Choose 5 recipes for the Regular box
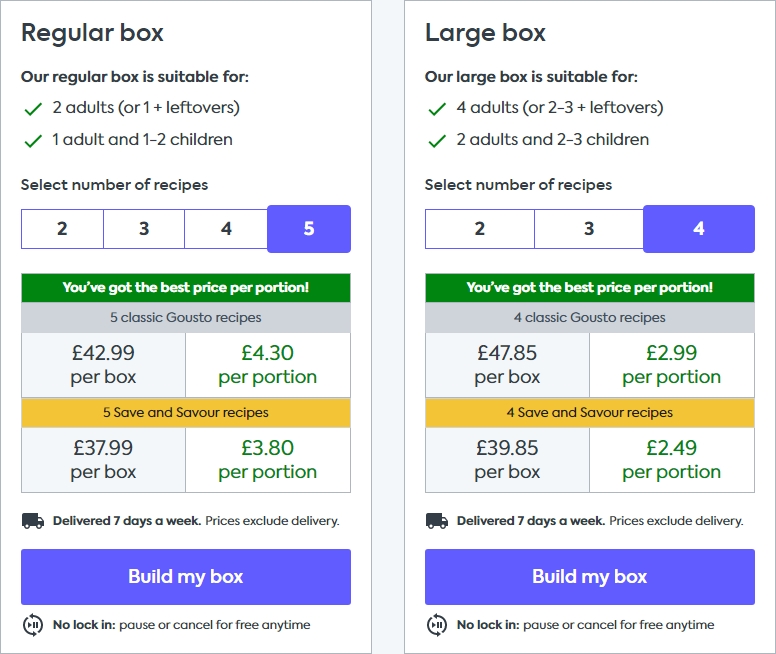The width and height of the screenshot is (776, 654). click(x=309, y=229)
